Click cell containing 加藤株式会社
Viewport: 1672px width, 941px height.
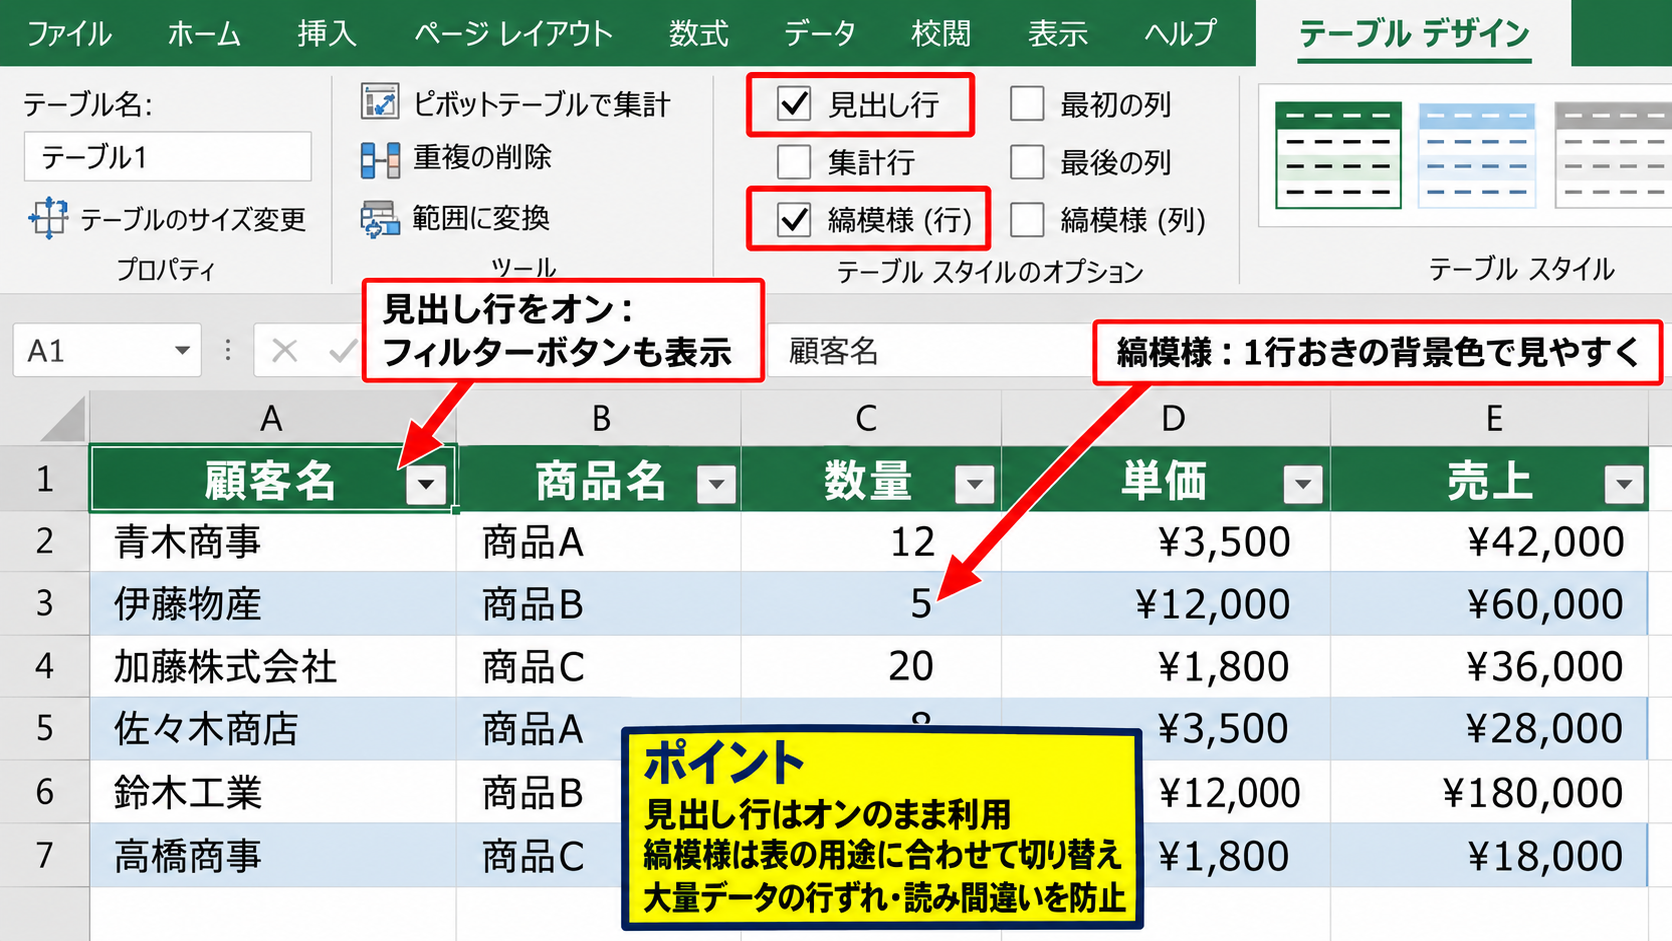pos(273,666)
